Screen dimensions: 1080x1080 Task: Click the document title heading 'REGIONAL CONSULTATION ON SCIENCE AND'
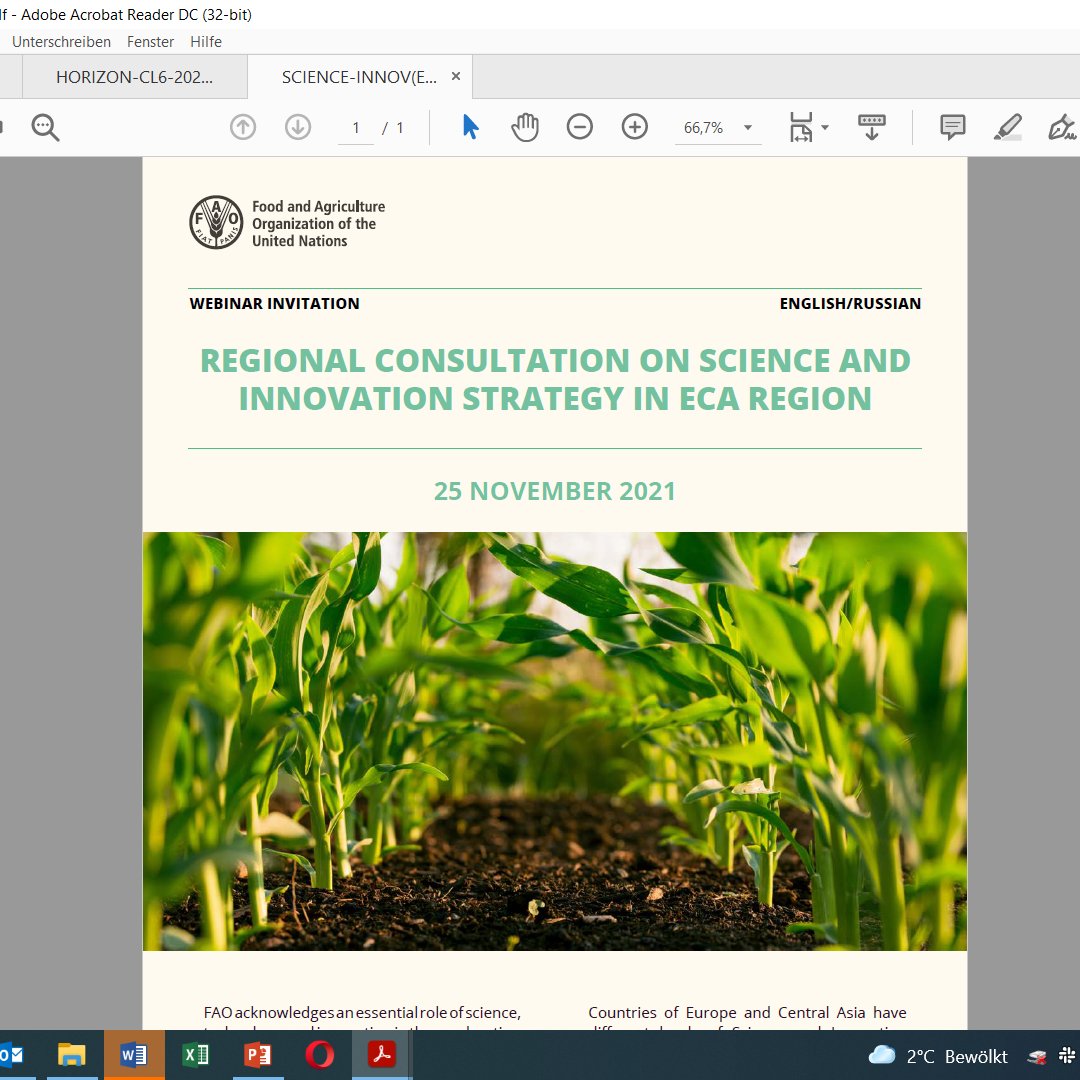click(555, 361)
